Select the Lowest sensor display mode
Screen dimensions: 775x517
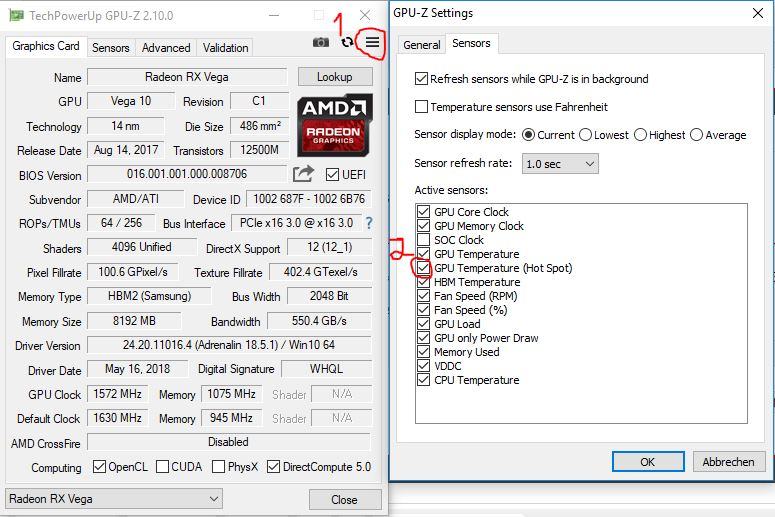point(585,135)
